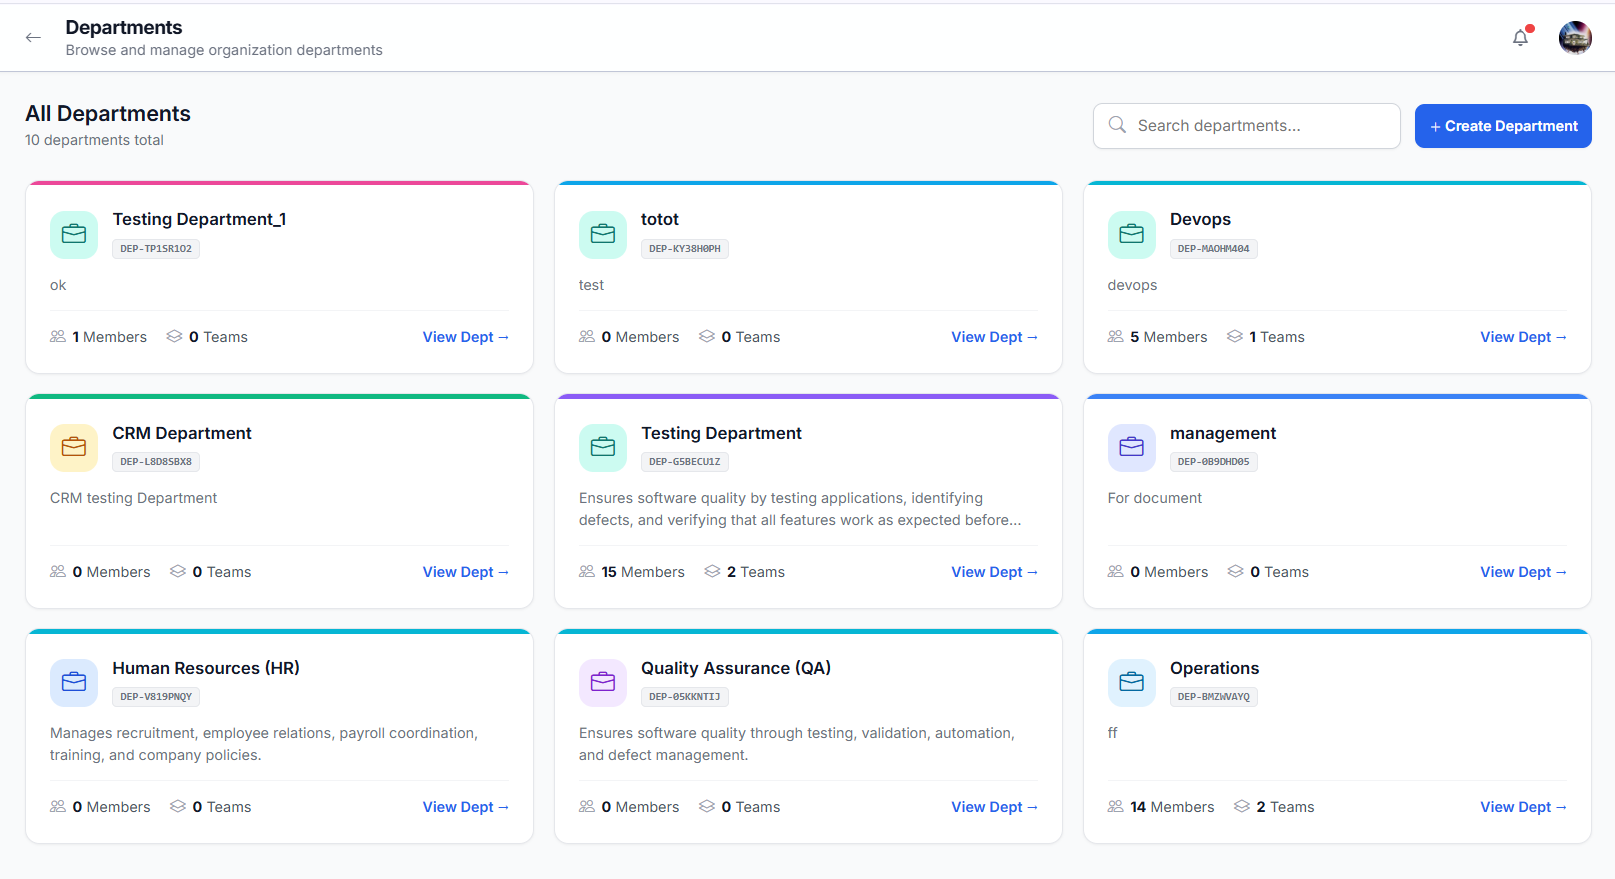Click Testing Department_1 briefcase icon
This screenshot has height=879, width=1615.
74,234
